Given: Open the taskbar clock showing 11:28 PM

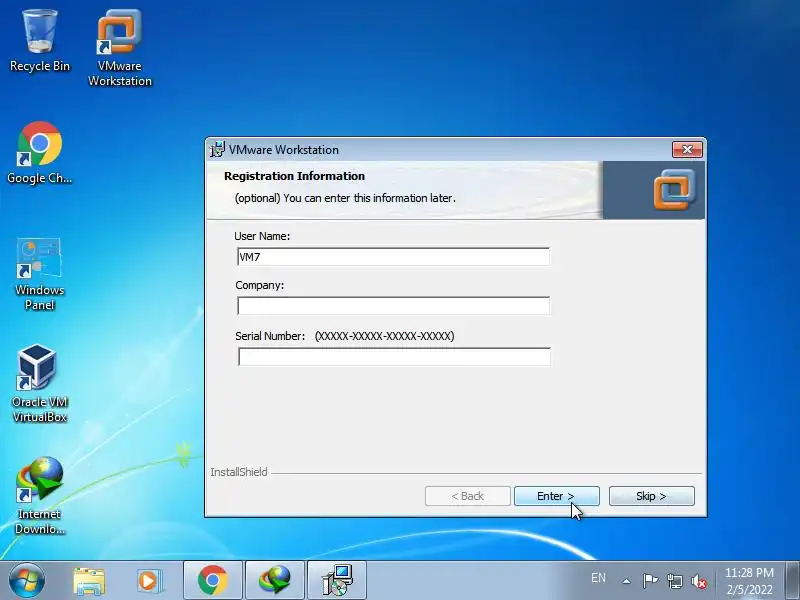Looking at the screenshot, I should pos(749,581).
